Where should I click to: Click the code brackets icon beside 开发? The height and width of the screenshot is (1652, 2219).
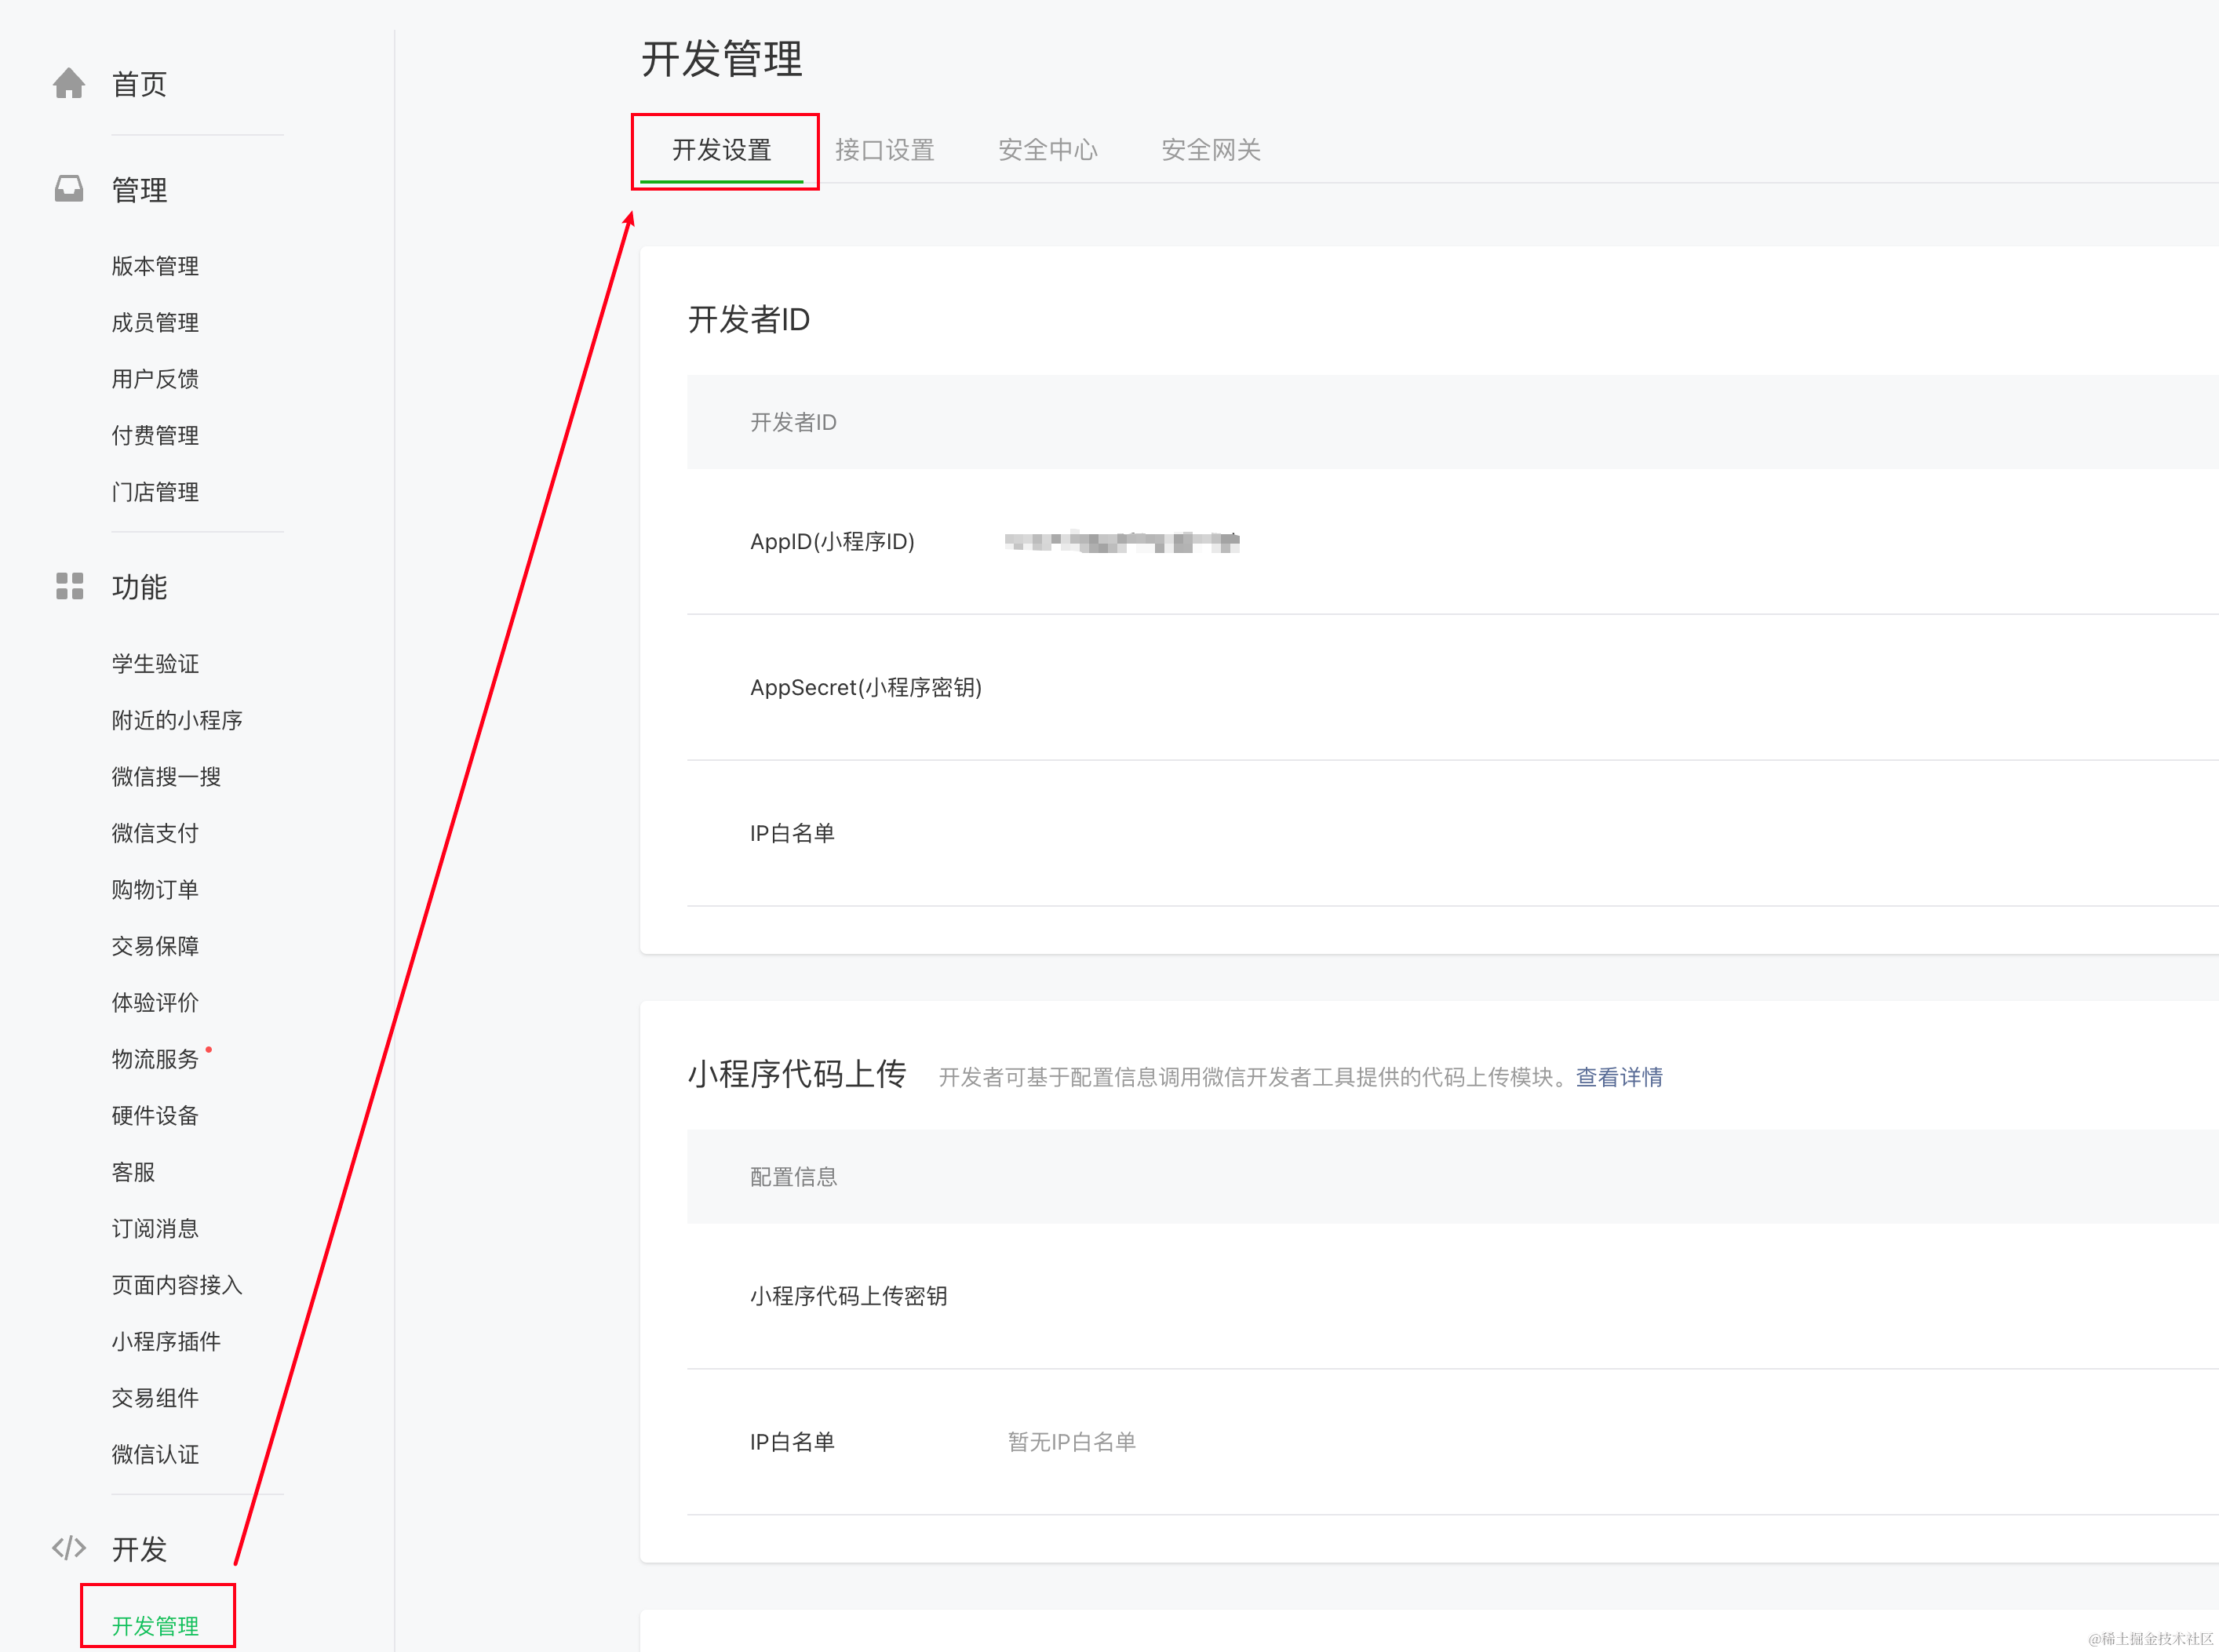69,1548
